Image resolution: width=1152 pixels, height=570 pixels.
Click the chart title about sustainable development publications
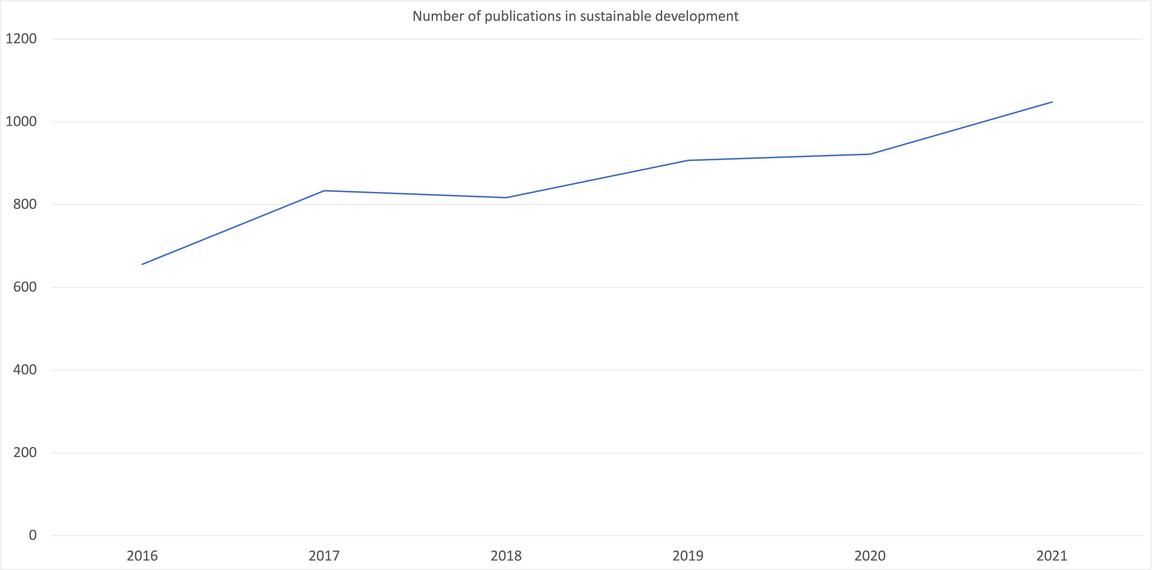(575, 16)
